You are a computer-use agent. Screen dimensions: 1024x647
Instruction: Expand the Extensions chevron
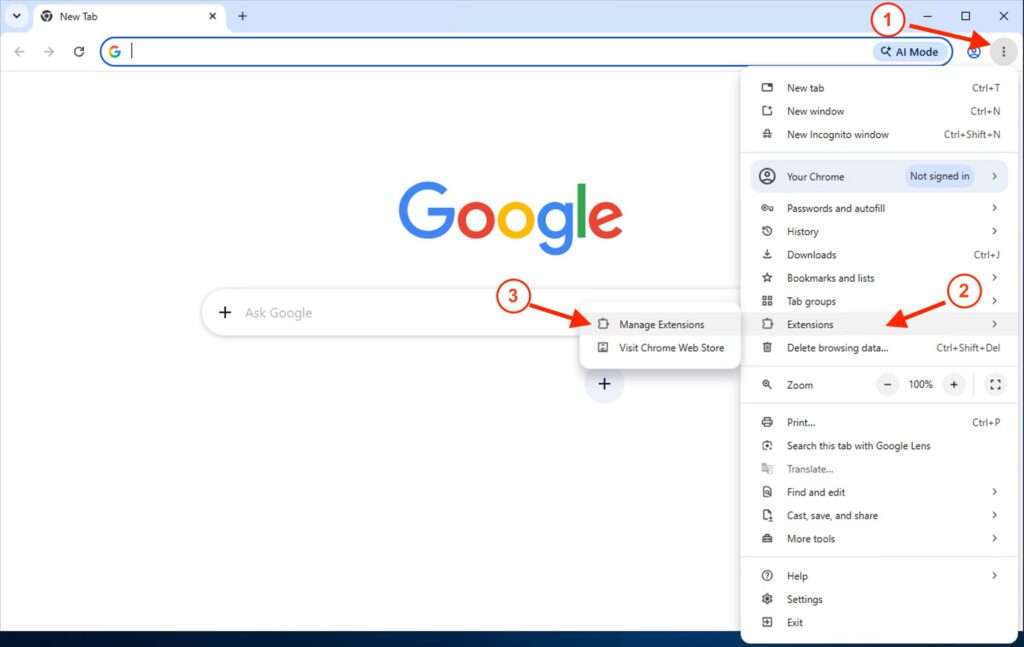pos(995,324)
